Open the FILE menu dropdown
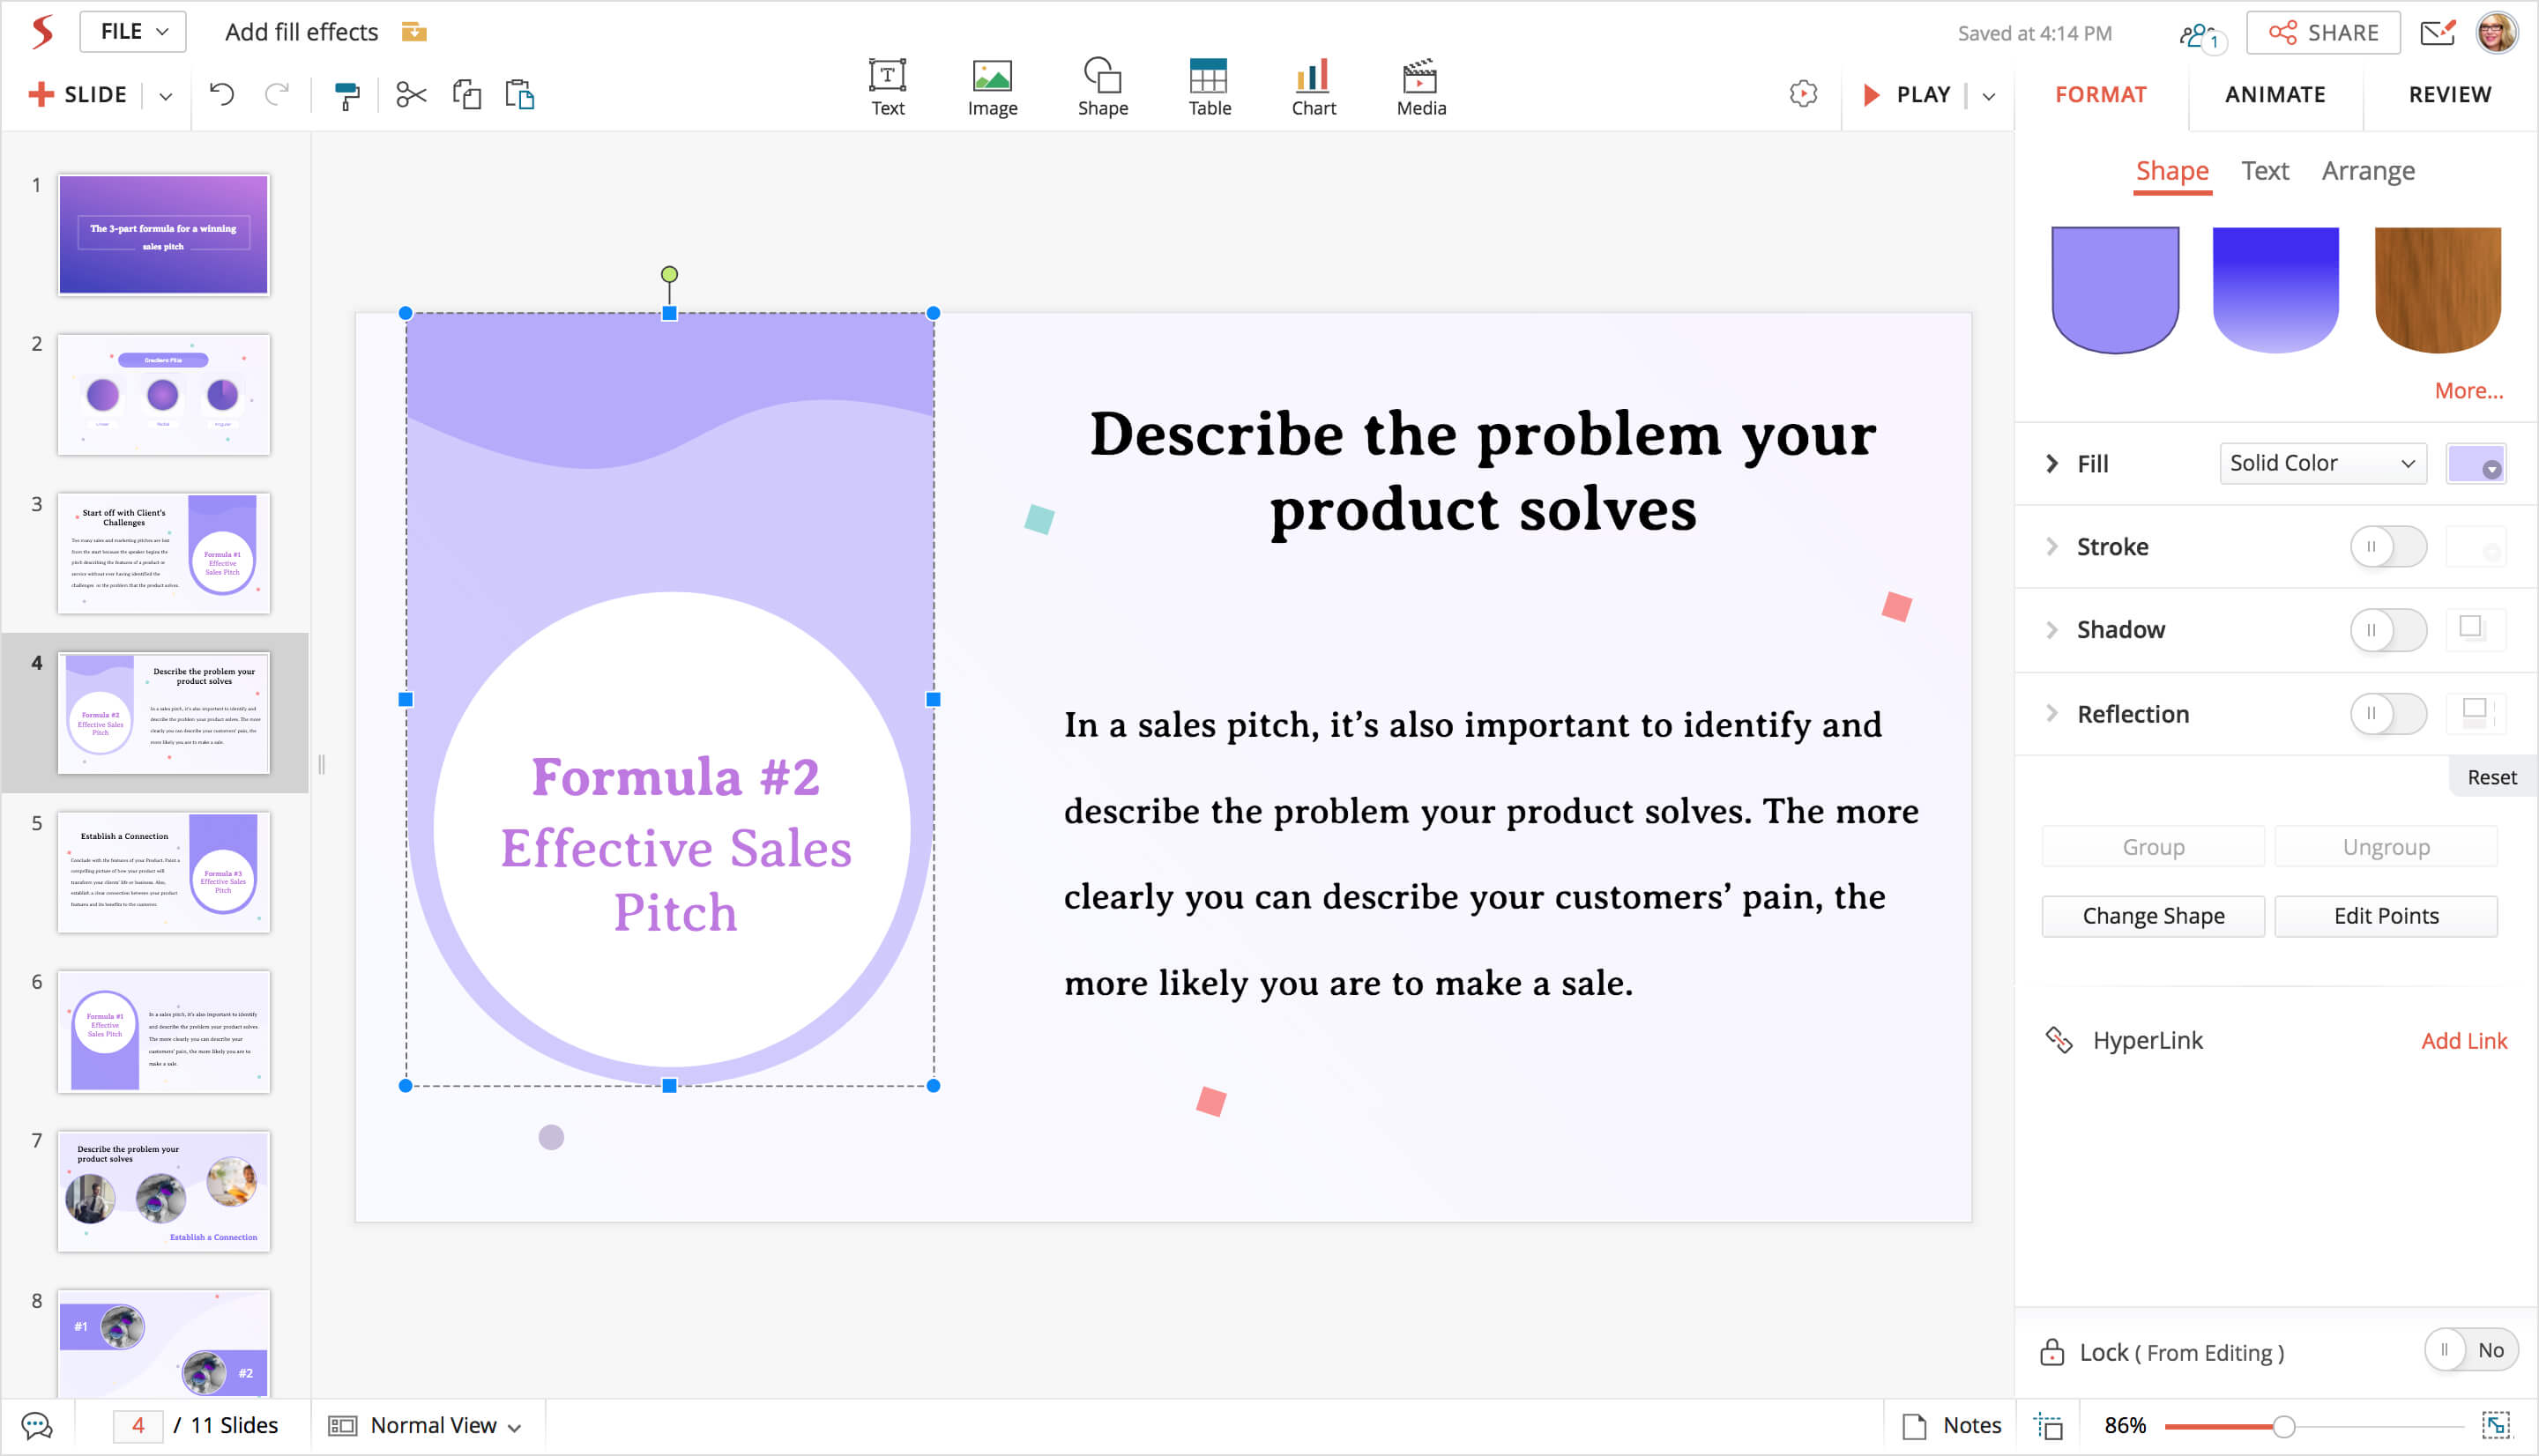 (x=133, y=32)
